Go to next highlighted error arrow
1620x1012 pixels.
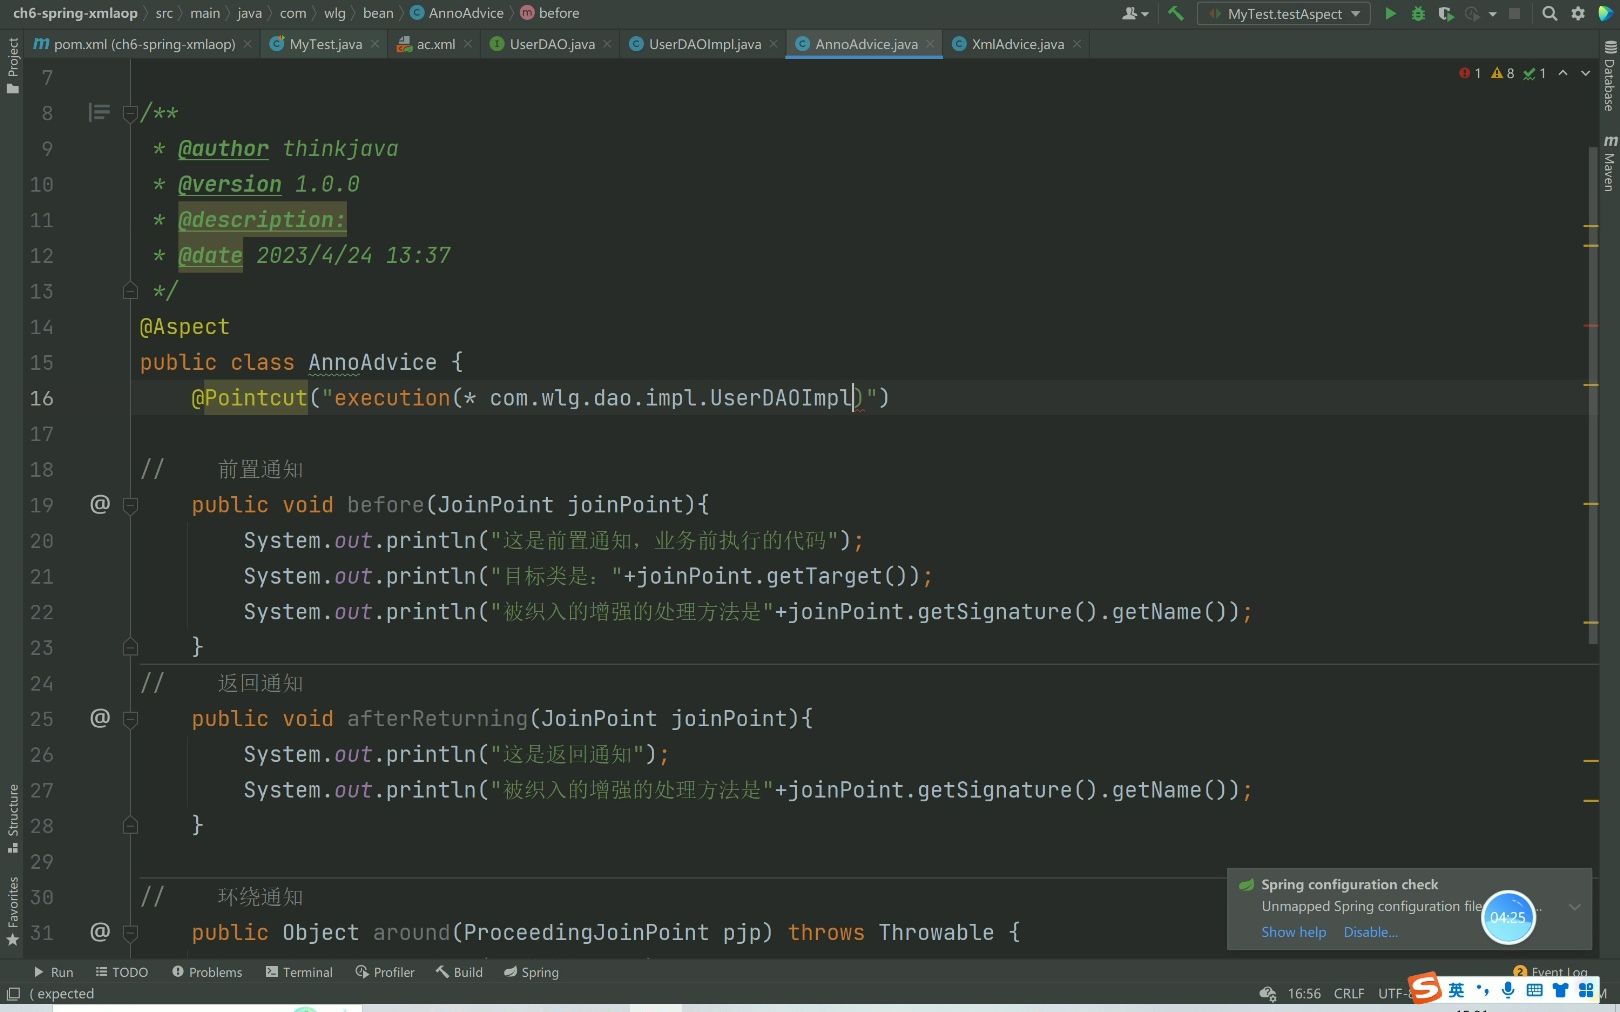[x=1585, y=73]
